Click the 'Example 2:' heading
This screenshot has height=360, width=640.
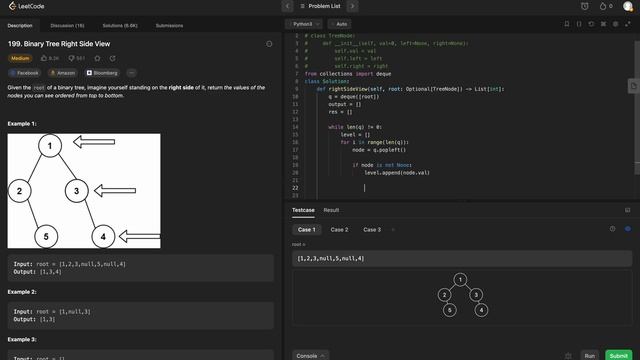coord(22,292)
